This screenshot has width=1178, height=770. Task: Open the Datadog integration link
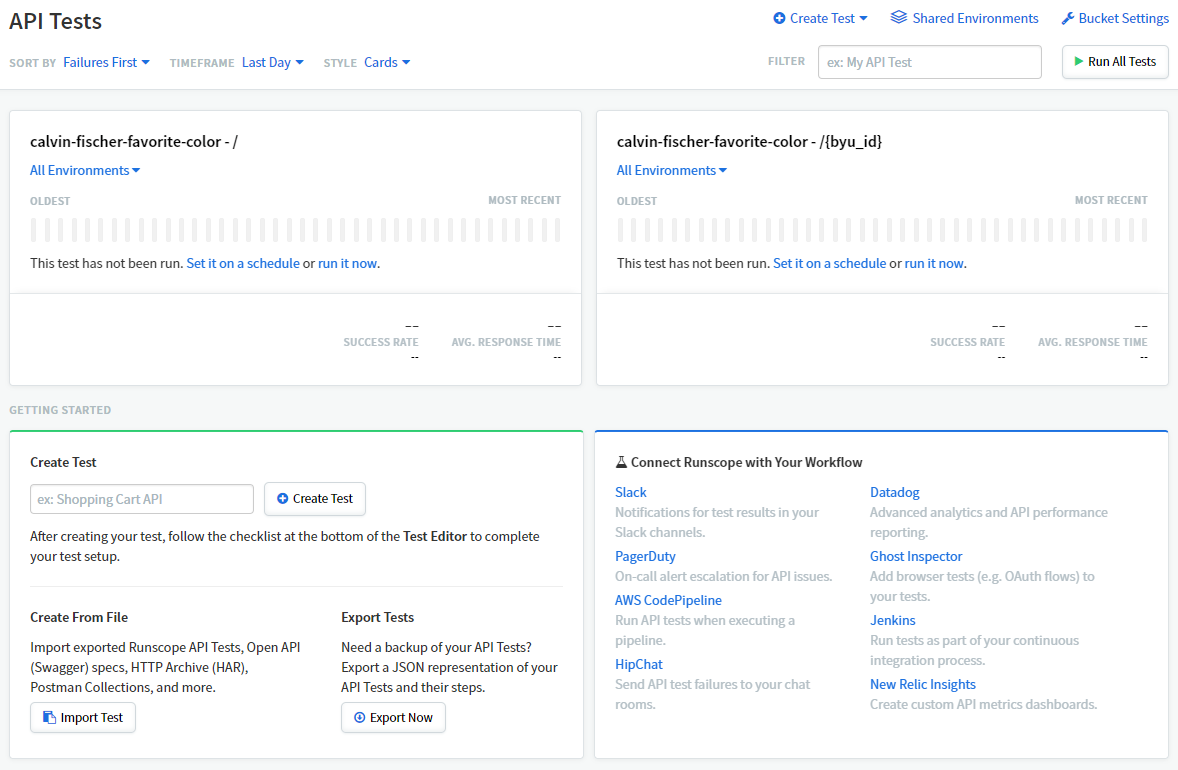pyautogui.click(x=894, y=492)
